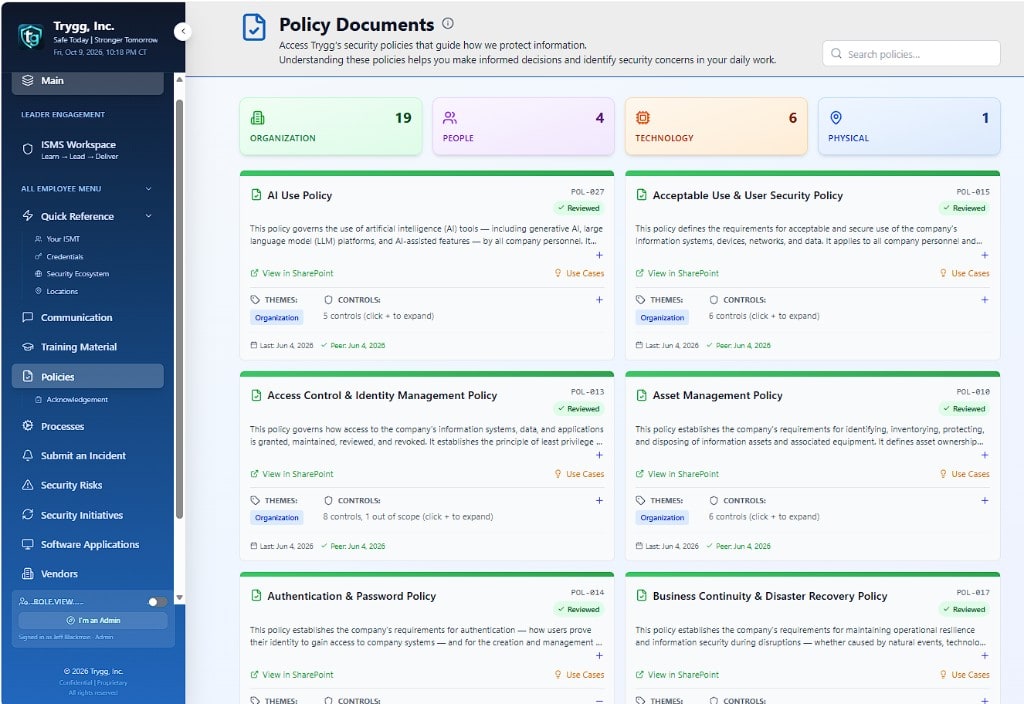Click Themes tag icon in Access Control card
1024x704 pixels.
click(x=255, y=500)
